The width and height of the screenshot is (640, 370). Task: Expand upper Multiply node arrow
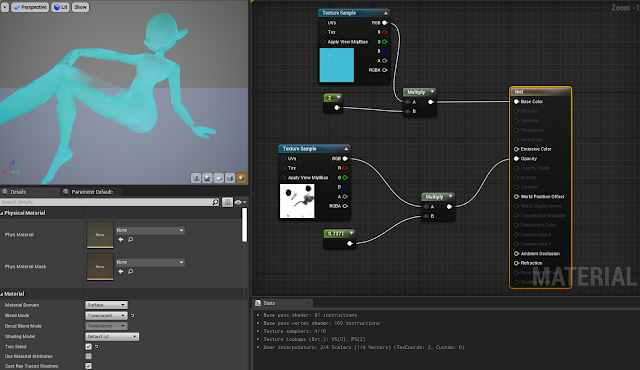point(432,92)
